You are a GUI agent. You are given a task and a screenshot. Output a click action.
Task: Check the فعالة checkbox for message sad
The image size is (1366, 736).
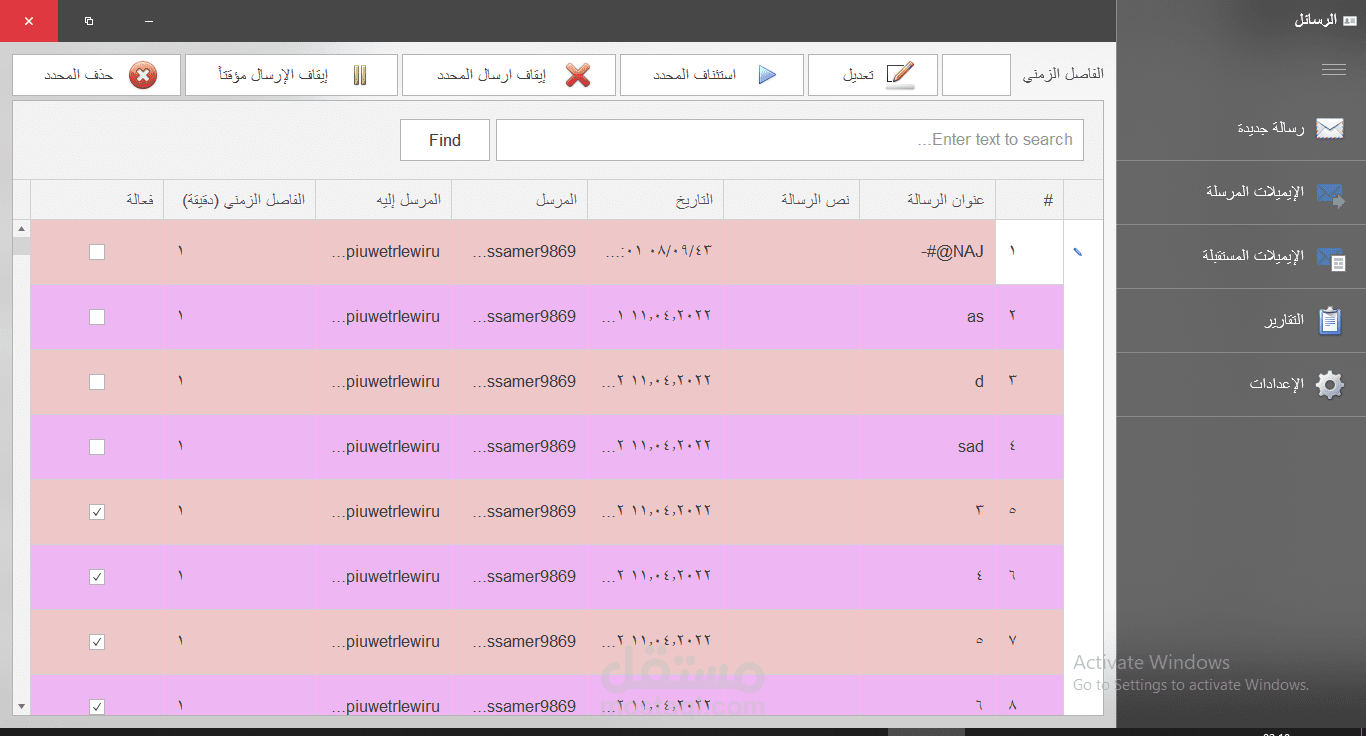(97, 447)
